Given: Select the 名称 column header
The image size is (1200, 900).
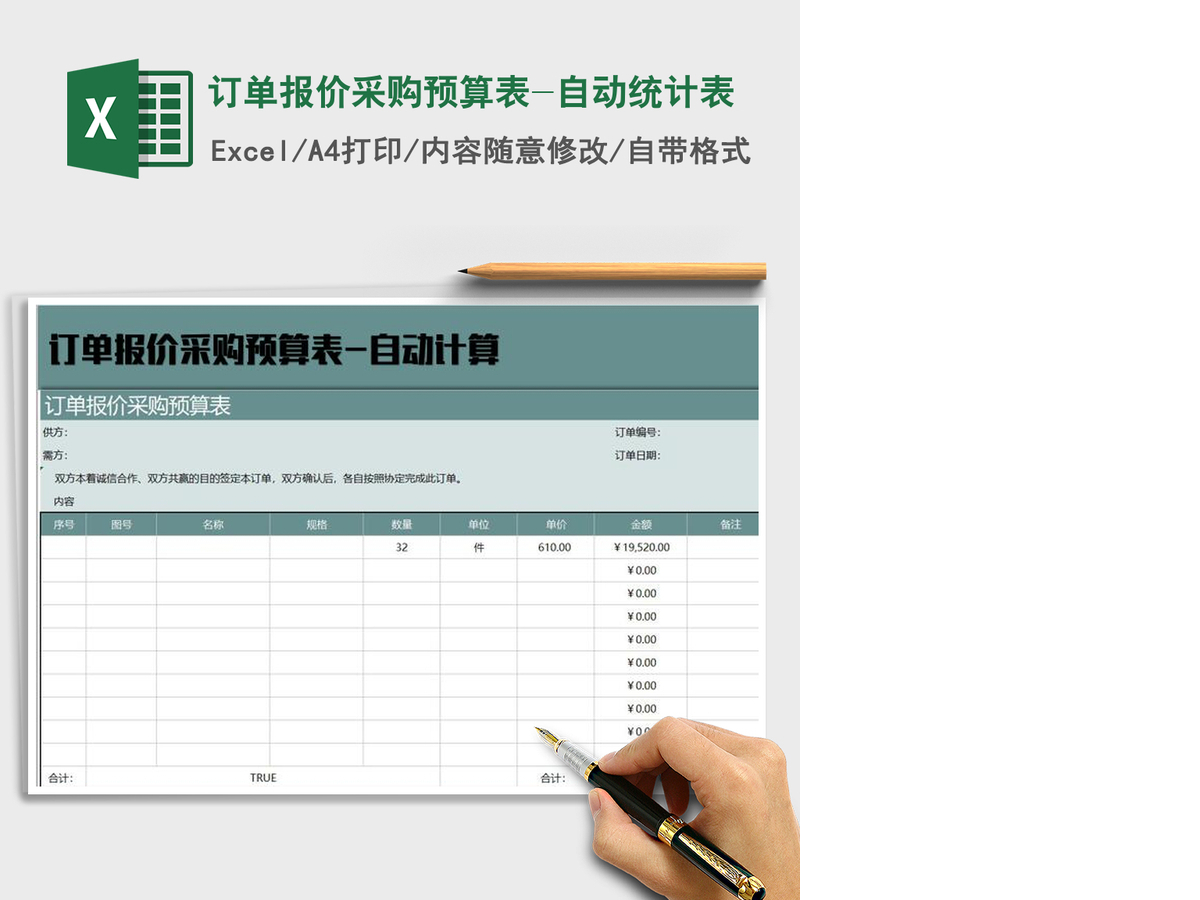Looking at the screenshot, I should tap(213, 525).
